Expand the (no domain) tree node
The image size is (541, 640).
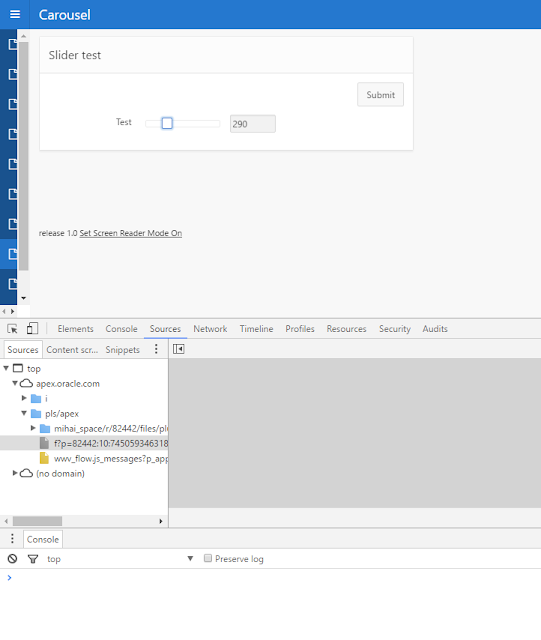coord(15,473)
